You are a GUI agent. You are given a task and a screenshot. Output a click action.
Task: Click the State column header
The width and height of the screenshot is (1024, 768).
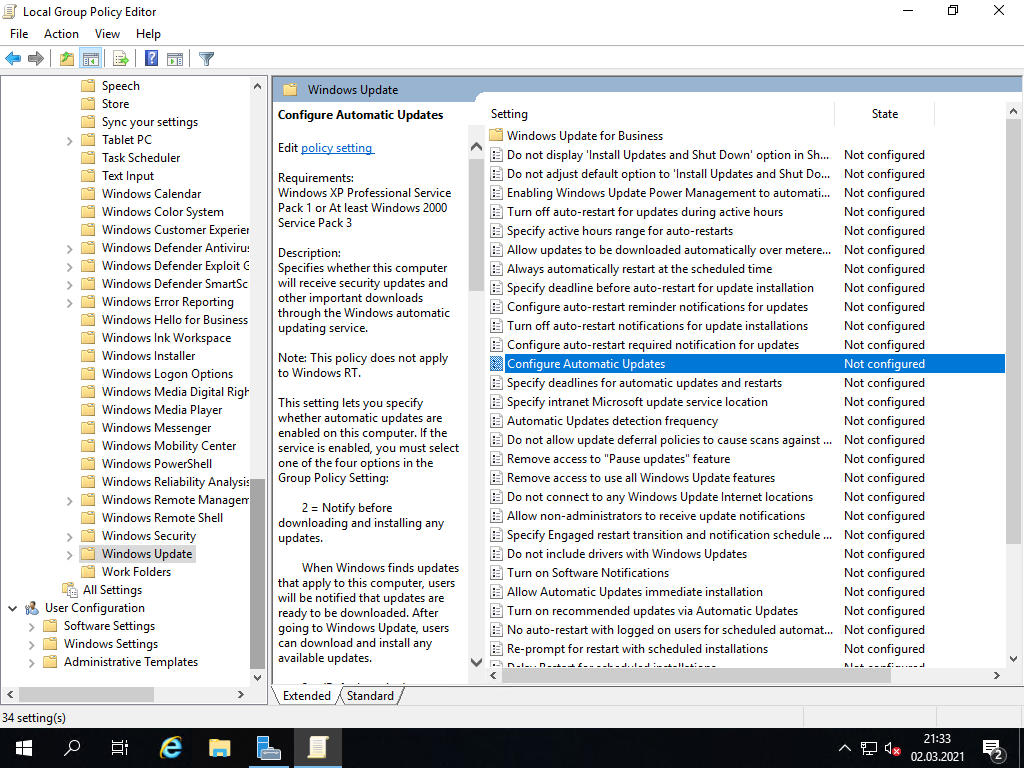click(x=884, y=114)
